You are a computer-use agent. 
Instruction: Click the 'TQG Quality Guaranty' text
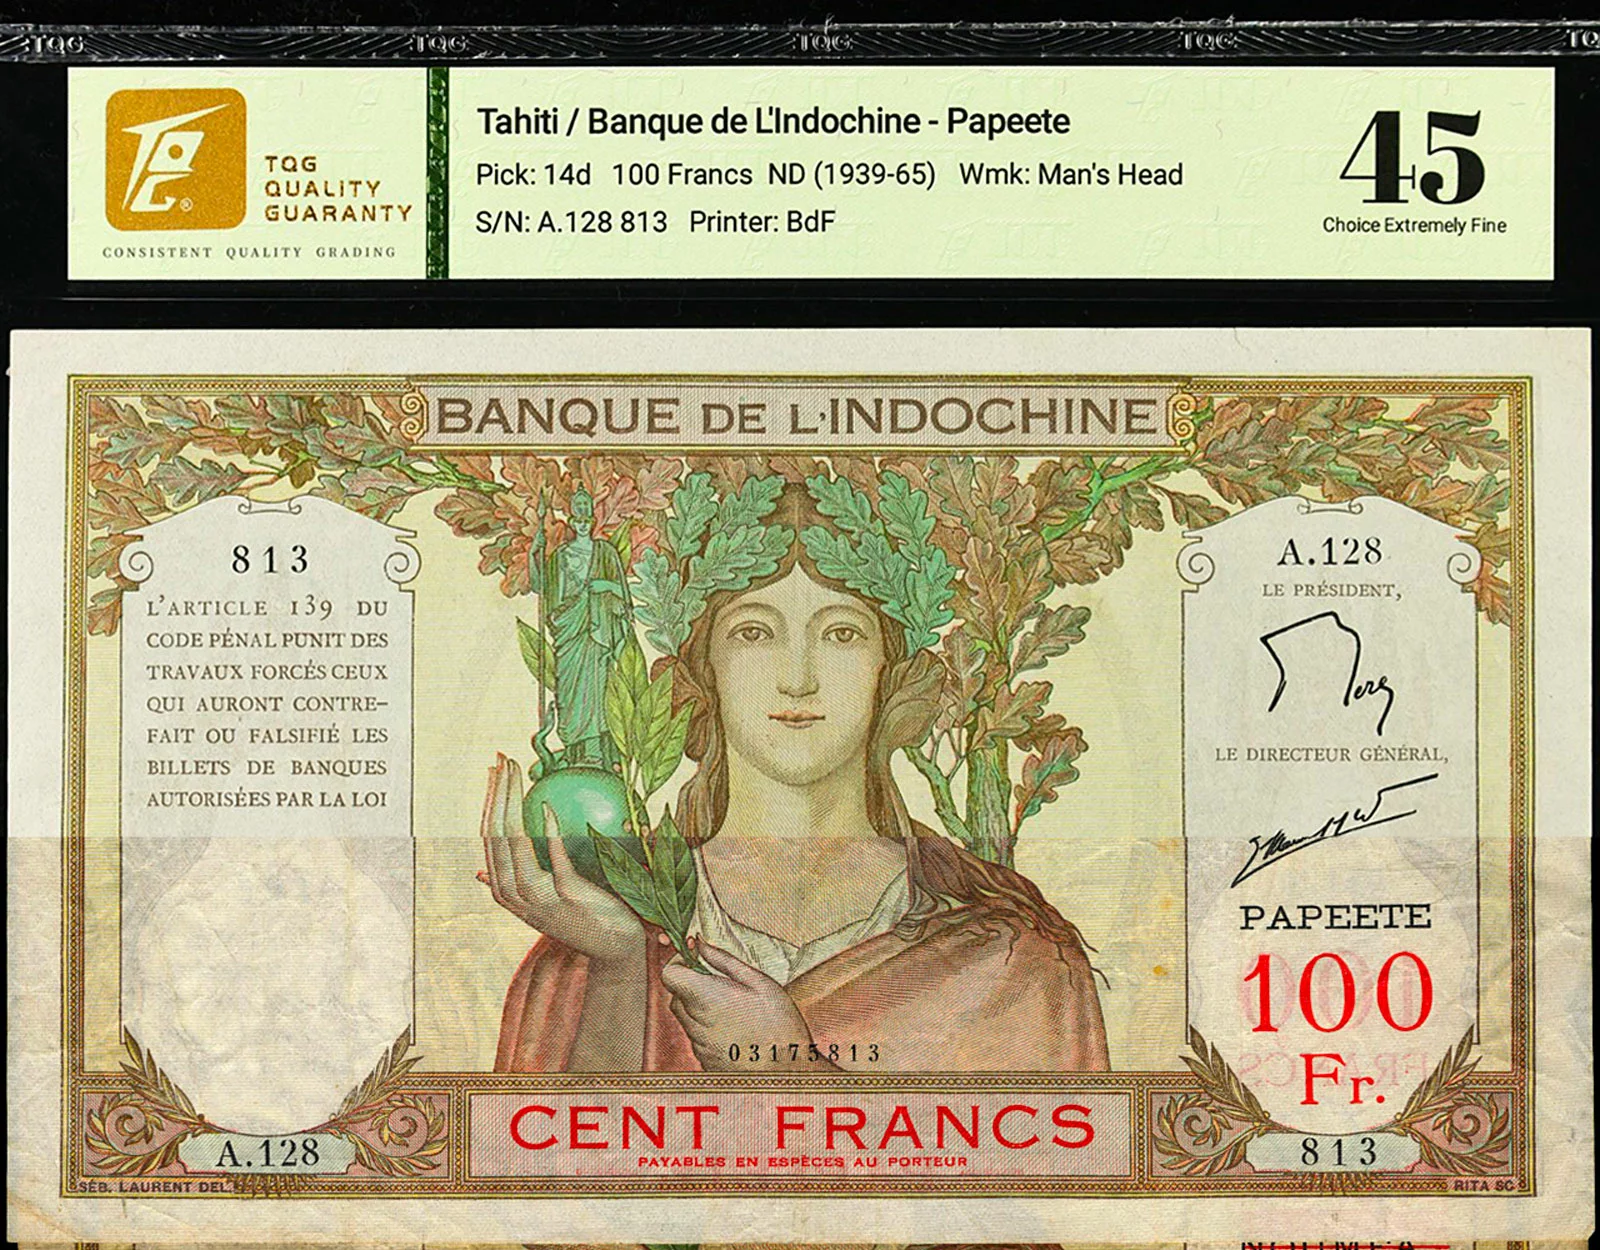(x=336, y=189)
